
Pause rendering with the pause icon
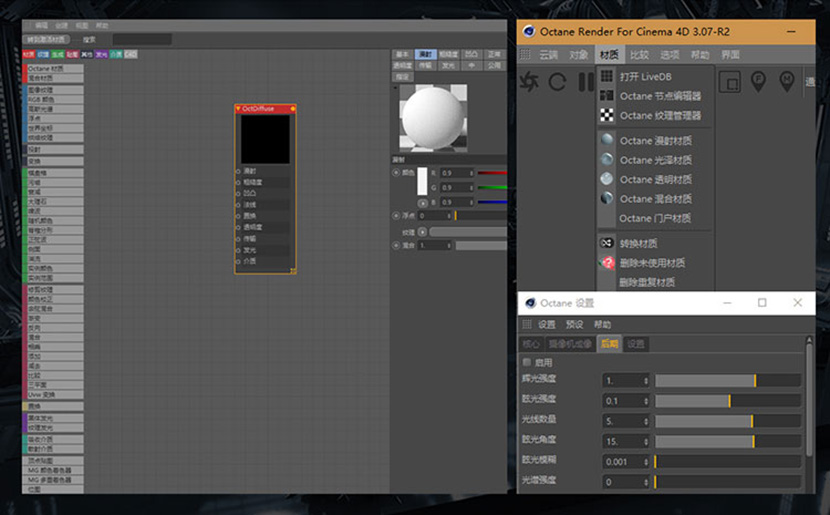pyautogui.click(x=585, y=82)
